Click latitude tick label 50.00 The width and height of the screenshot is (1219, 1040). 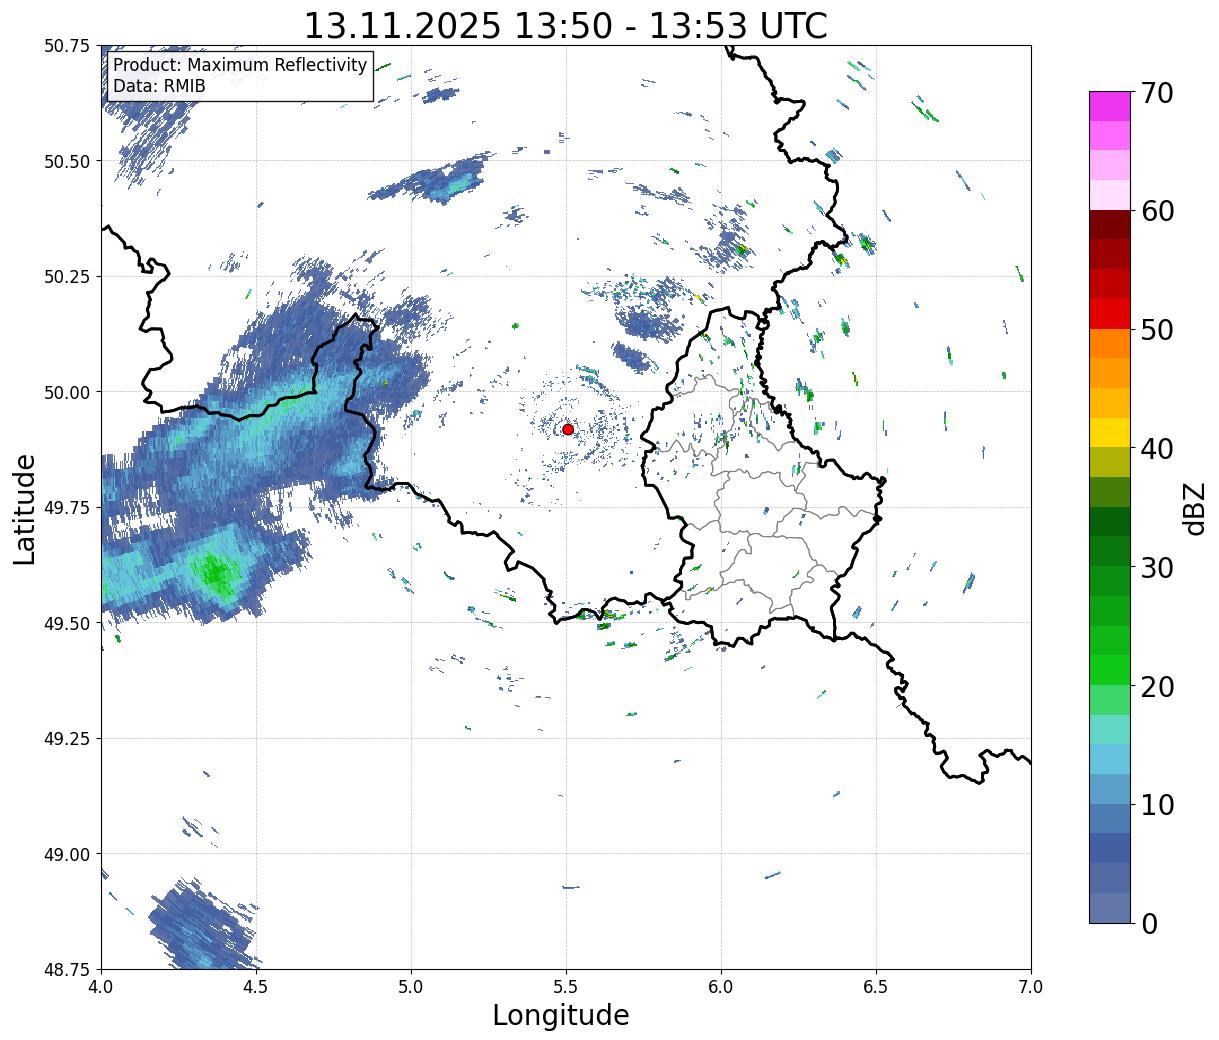(x=67, y=392)
